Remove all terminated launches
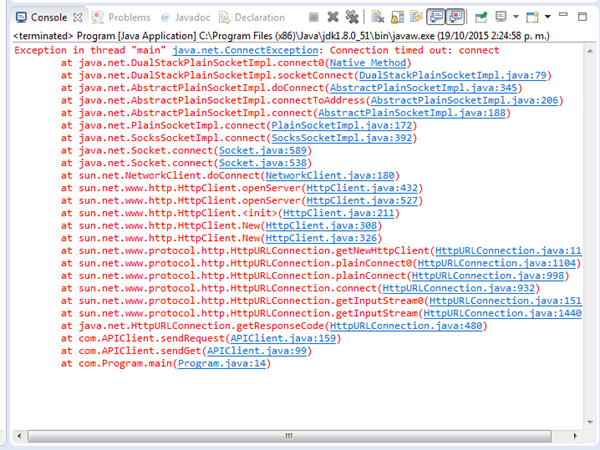This screenshot has height=450, width=600. pyautogui.click(x=351, y=17)
